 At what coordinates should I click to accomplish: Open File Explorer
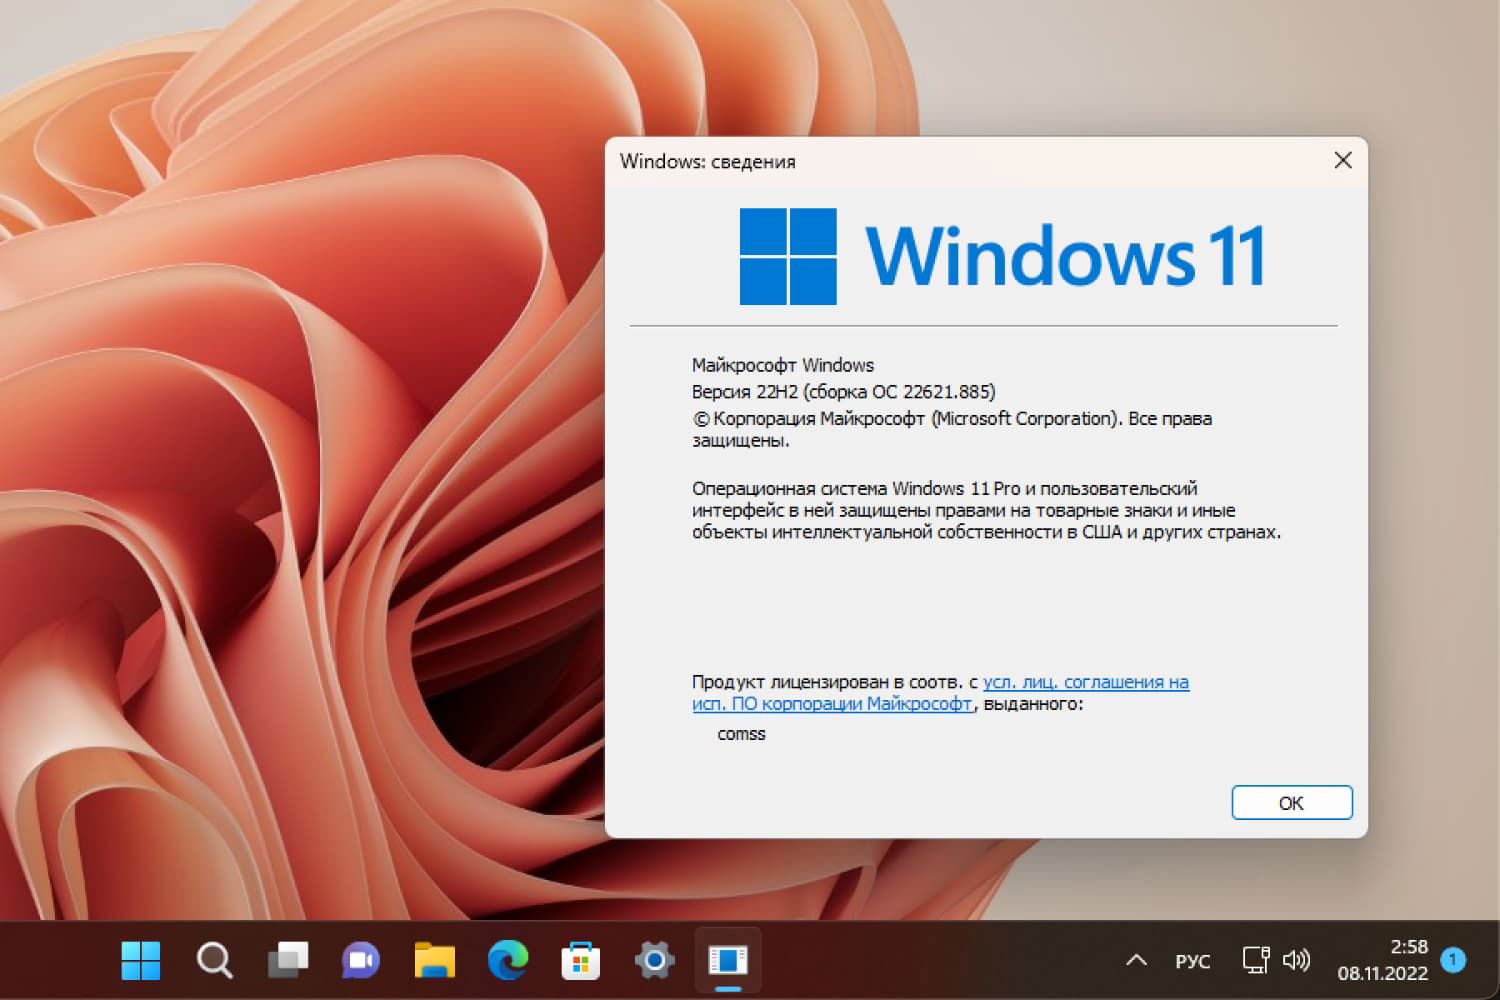pos(433,960)
